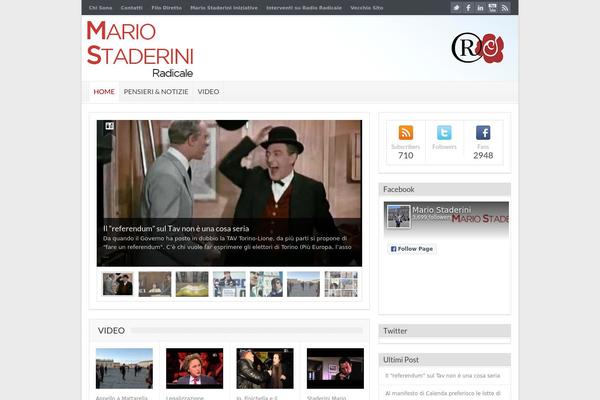The image size is (600, 400).
Task: Open Interventi su Radio Radicale link
Action: pyautogui.click(x=304, y=8)
